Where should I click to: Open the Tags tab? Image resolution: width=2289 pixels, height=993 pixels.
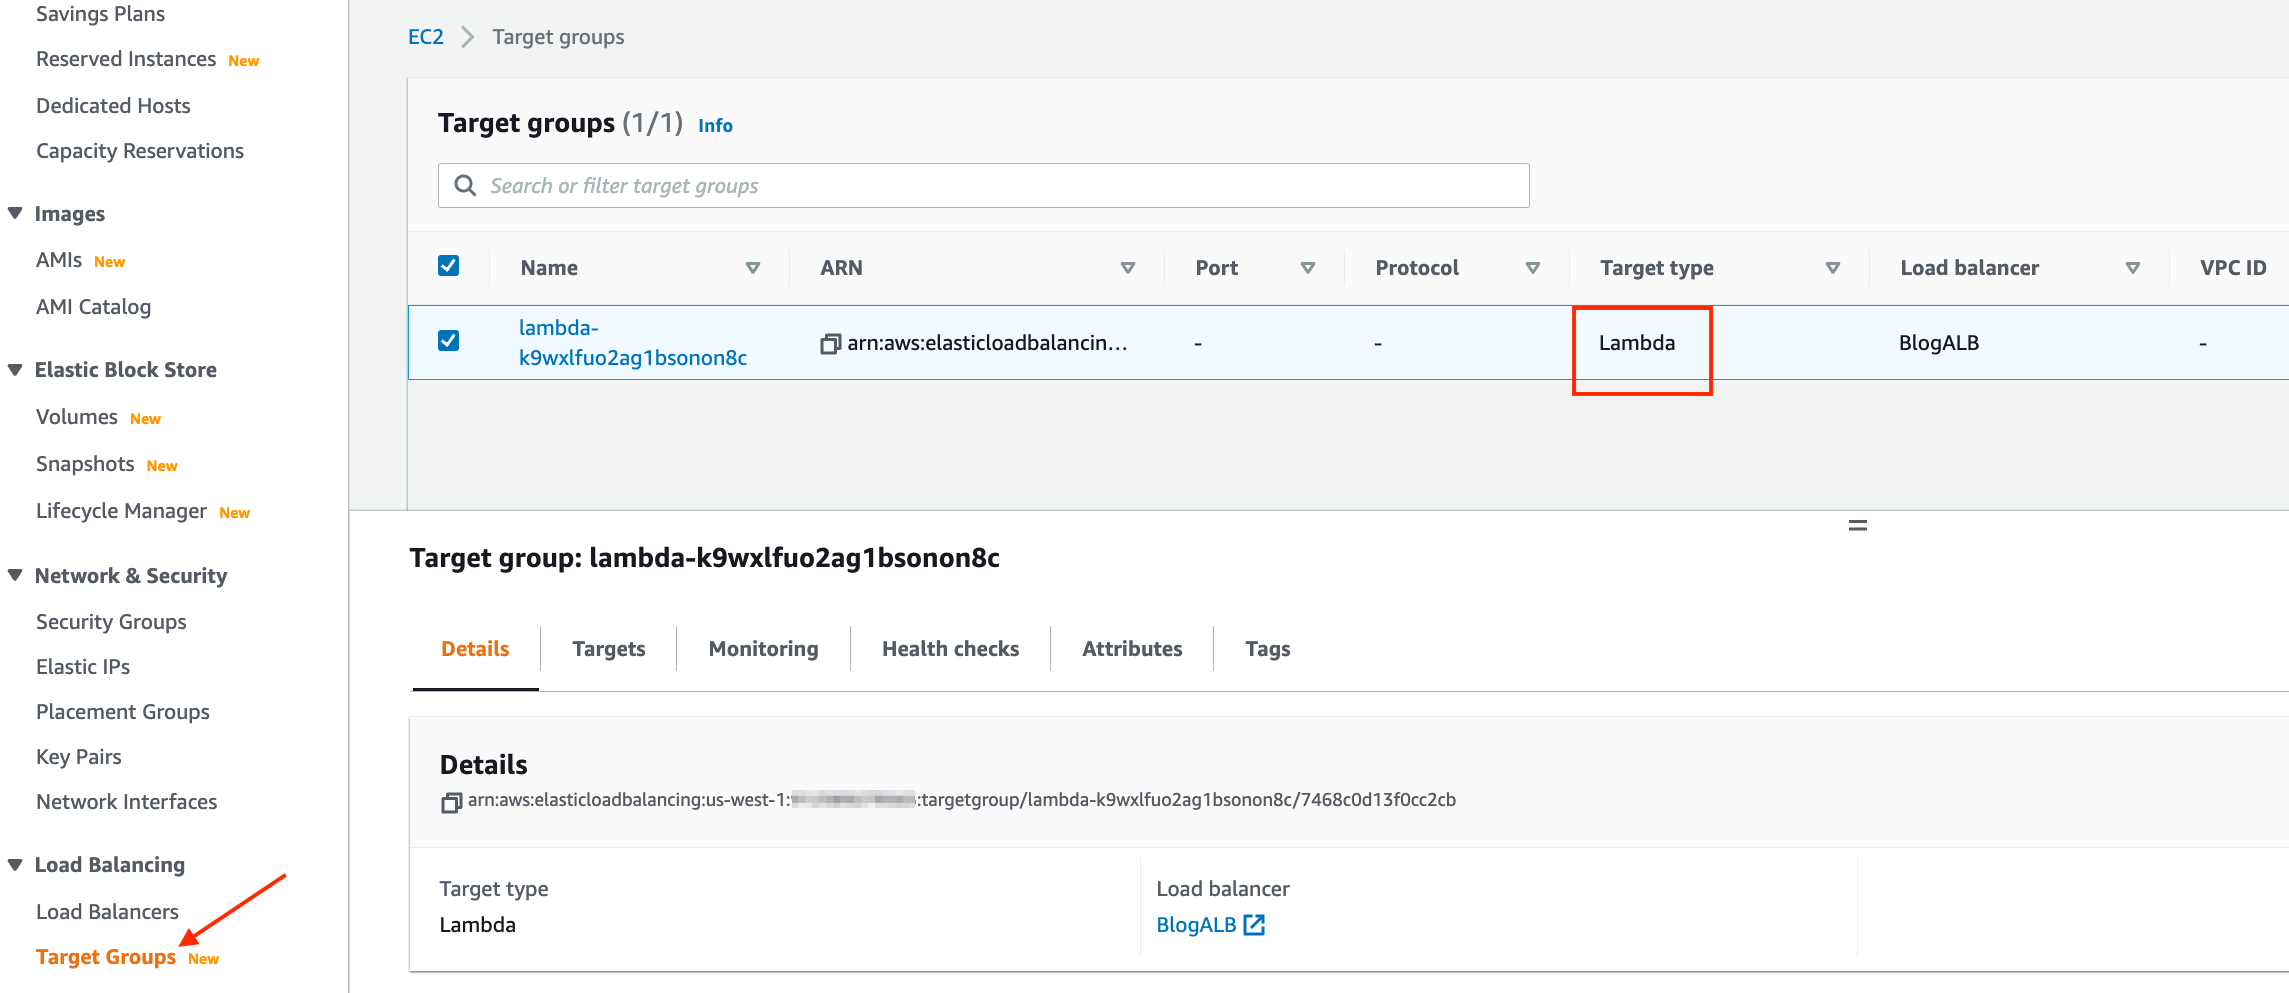1268,649
